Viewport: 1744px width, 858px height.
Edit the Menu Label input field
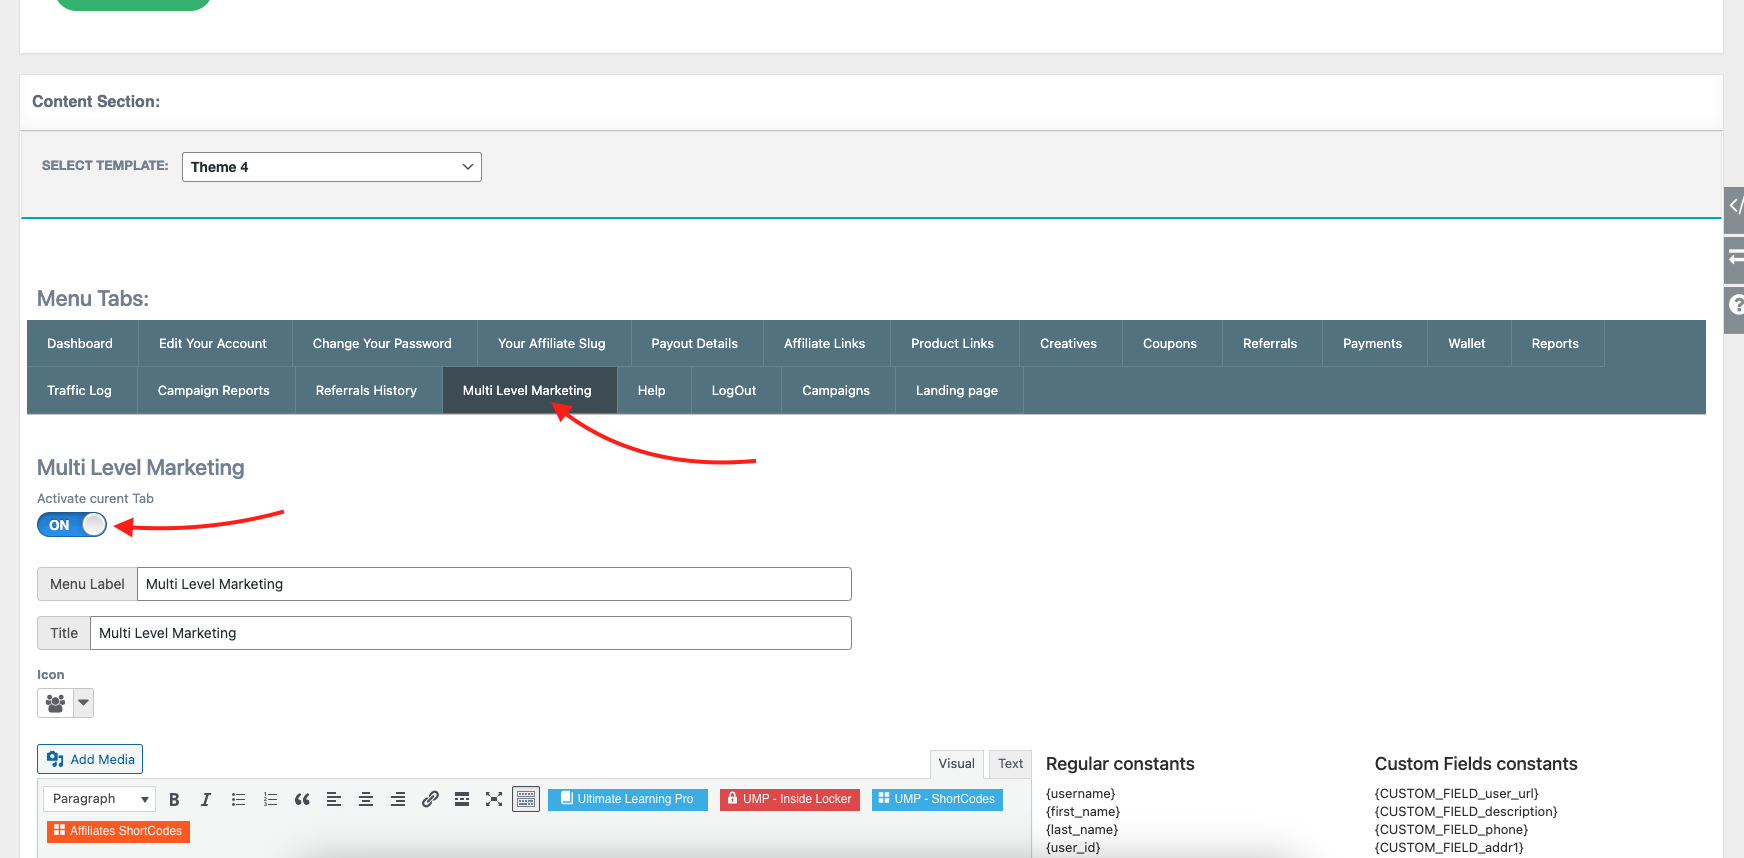494,584
